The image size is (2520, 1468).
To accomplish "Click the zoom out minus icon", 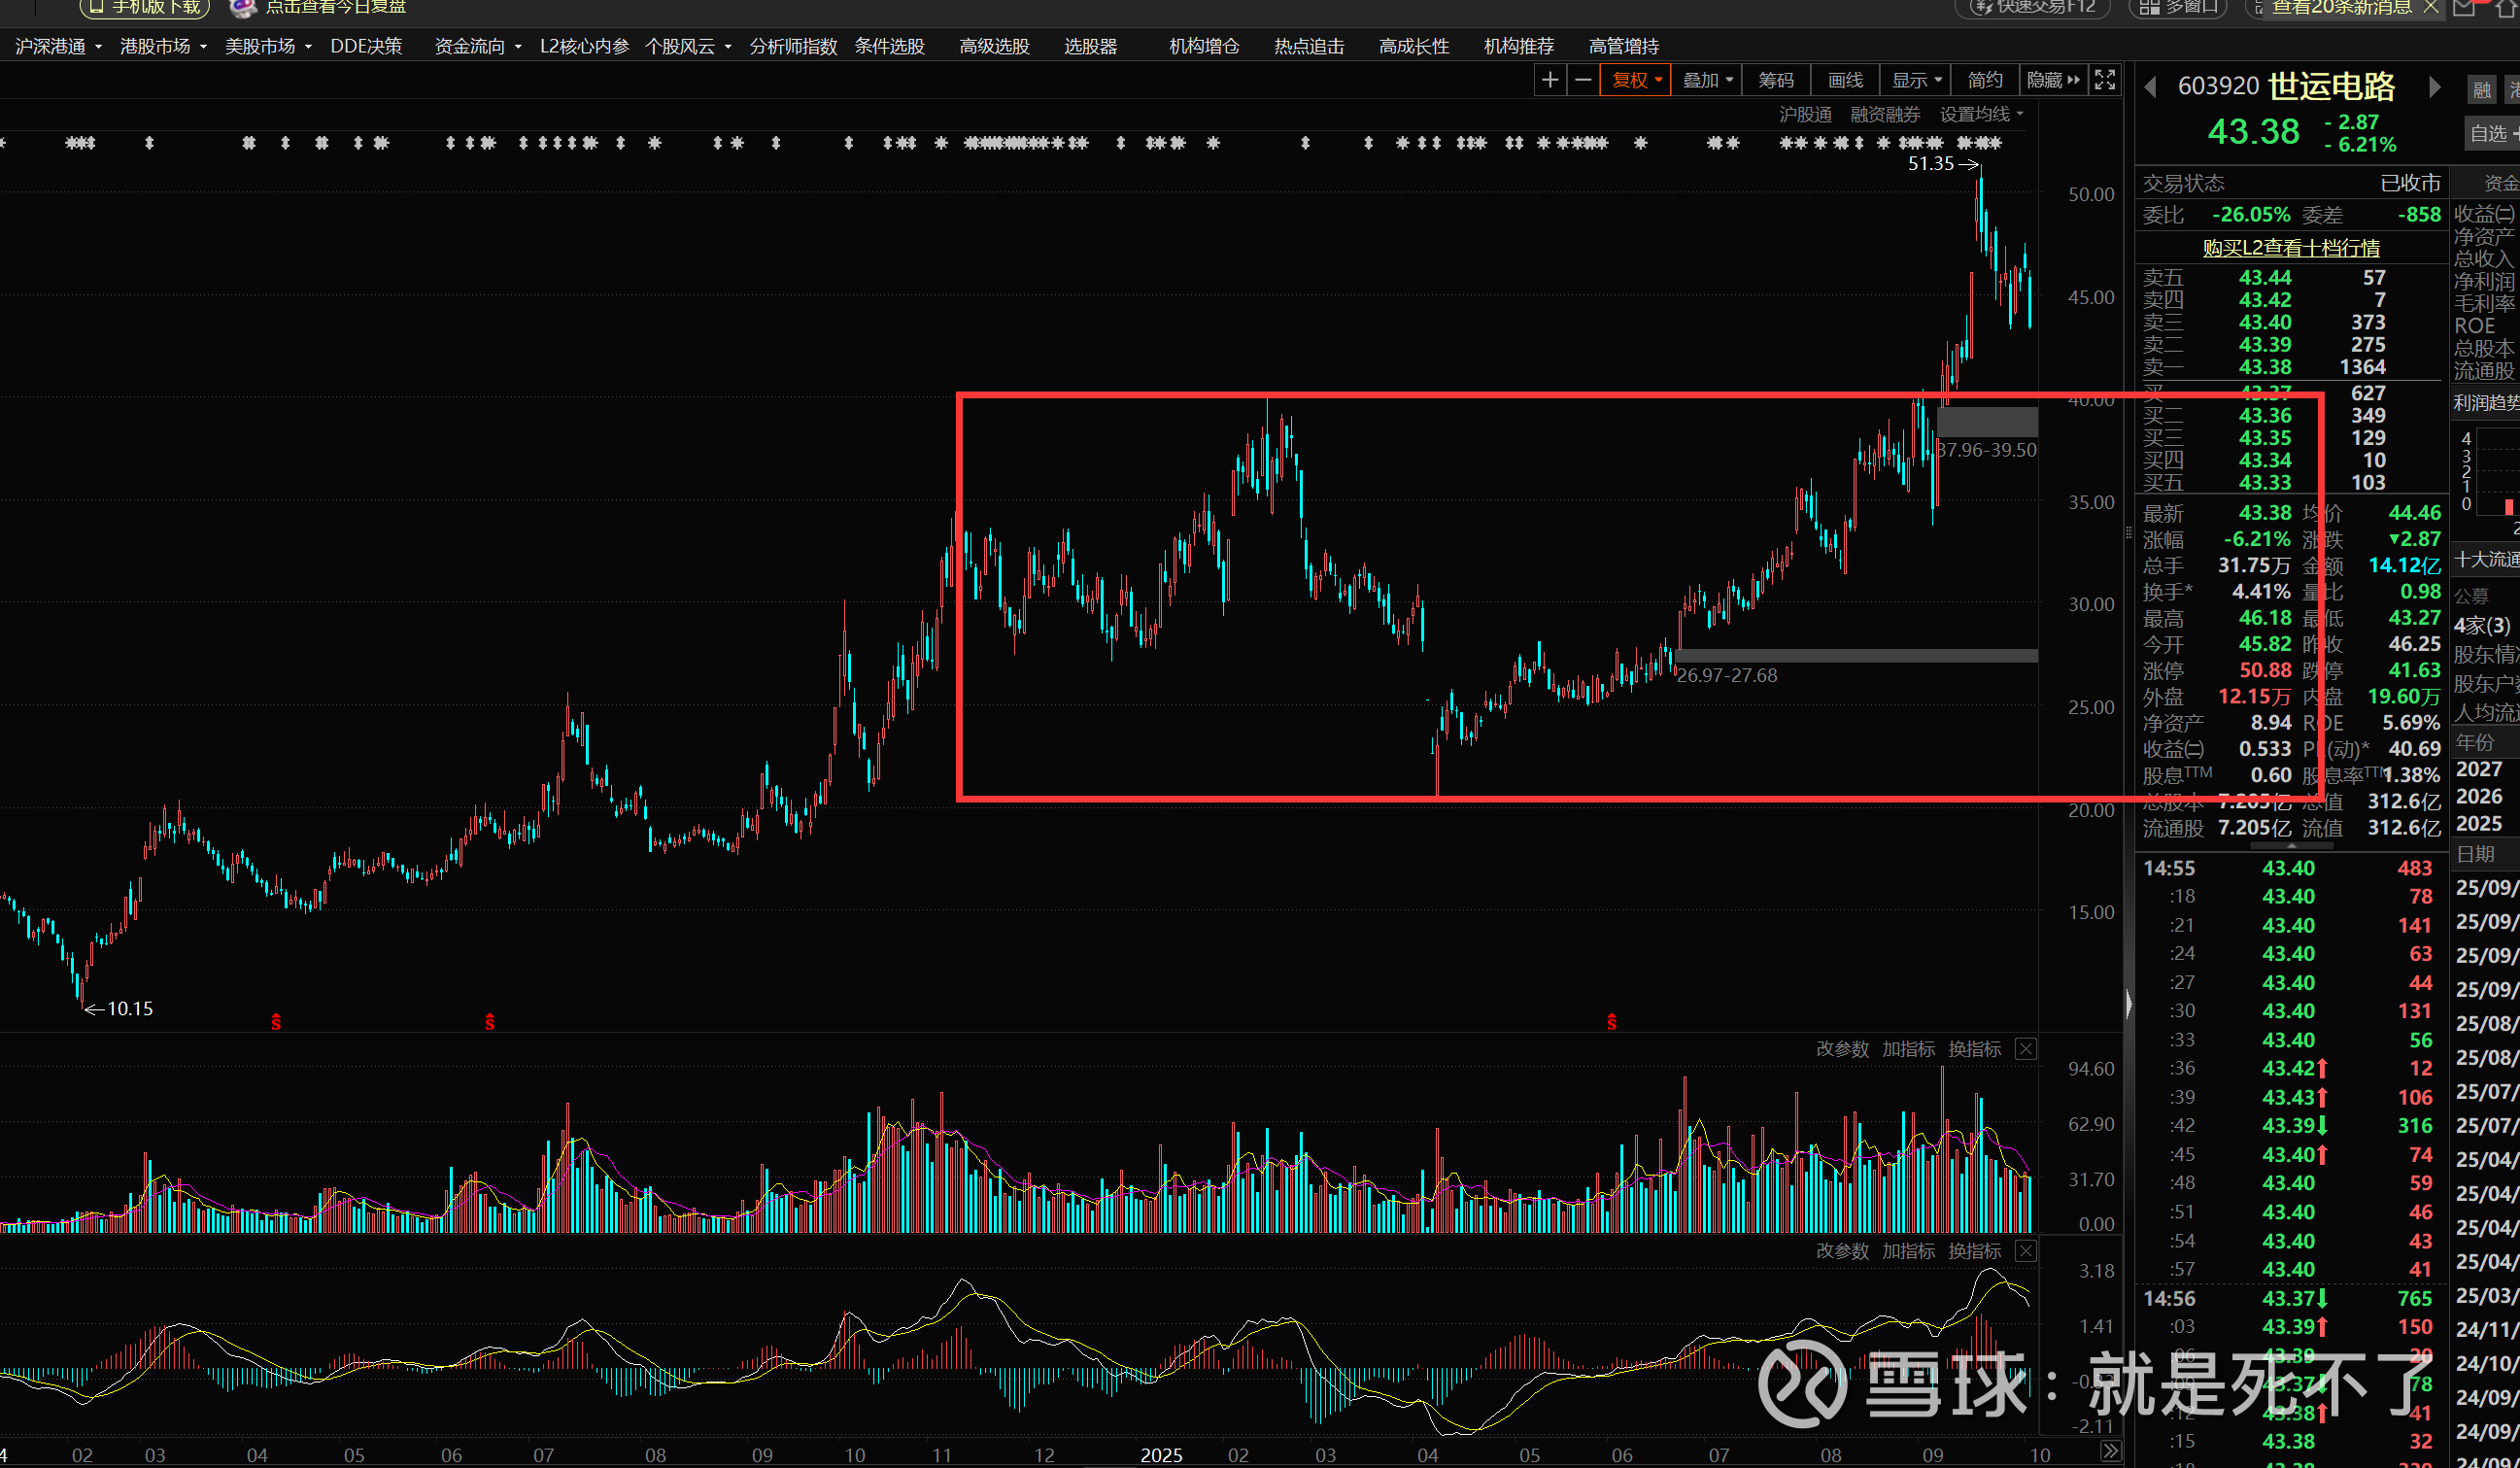I will (1583, 80).
